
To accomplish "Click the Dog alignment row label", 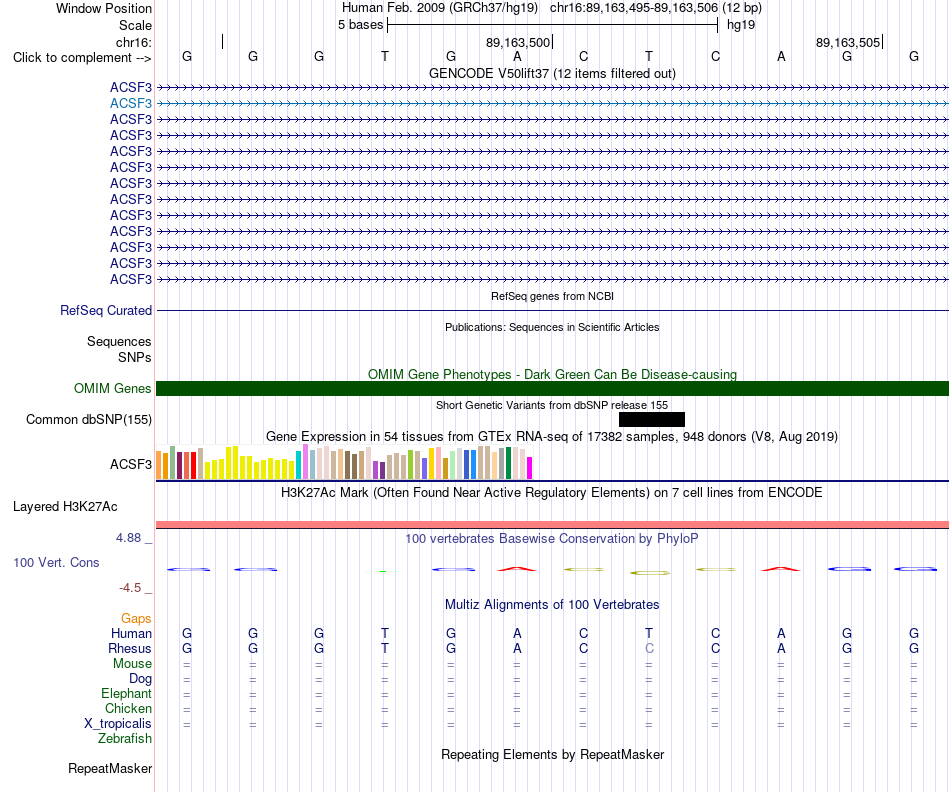I will pos(140,679).
